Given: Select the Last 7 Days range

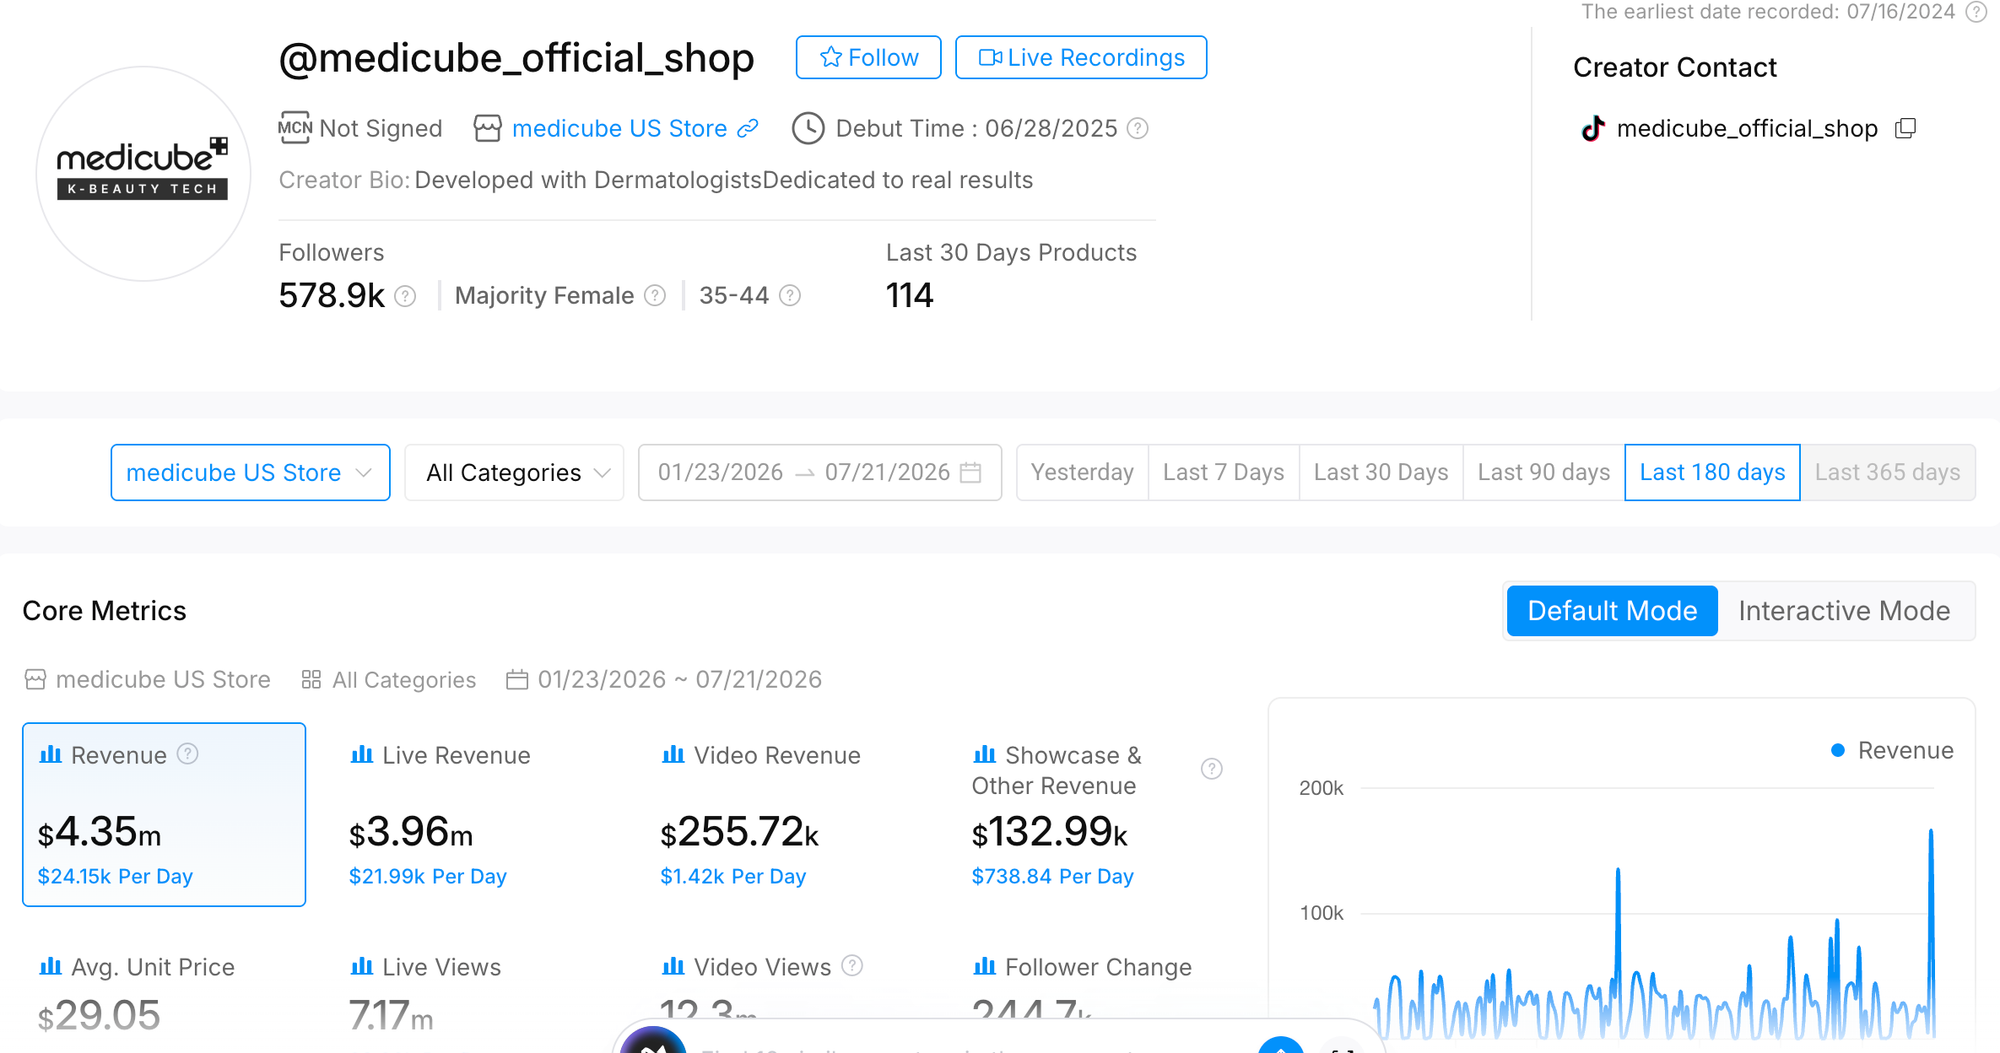Looking at the screenshot, I should pyautogui.click(x=1223, y=473).
